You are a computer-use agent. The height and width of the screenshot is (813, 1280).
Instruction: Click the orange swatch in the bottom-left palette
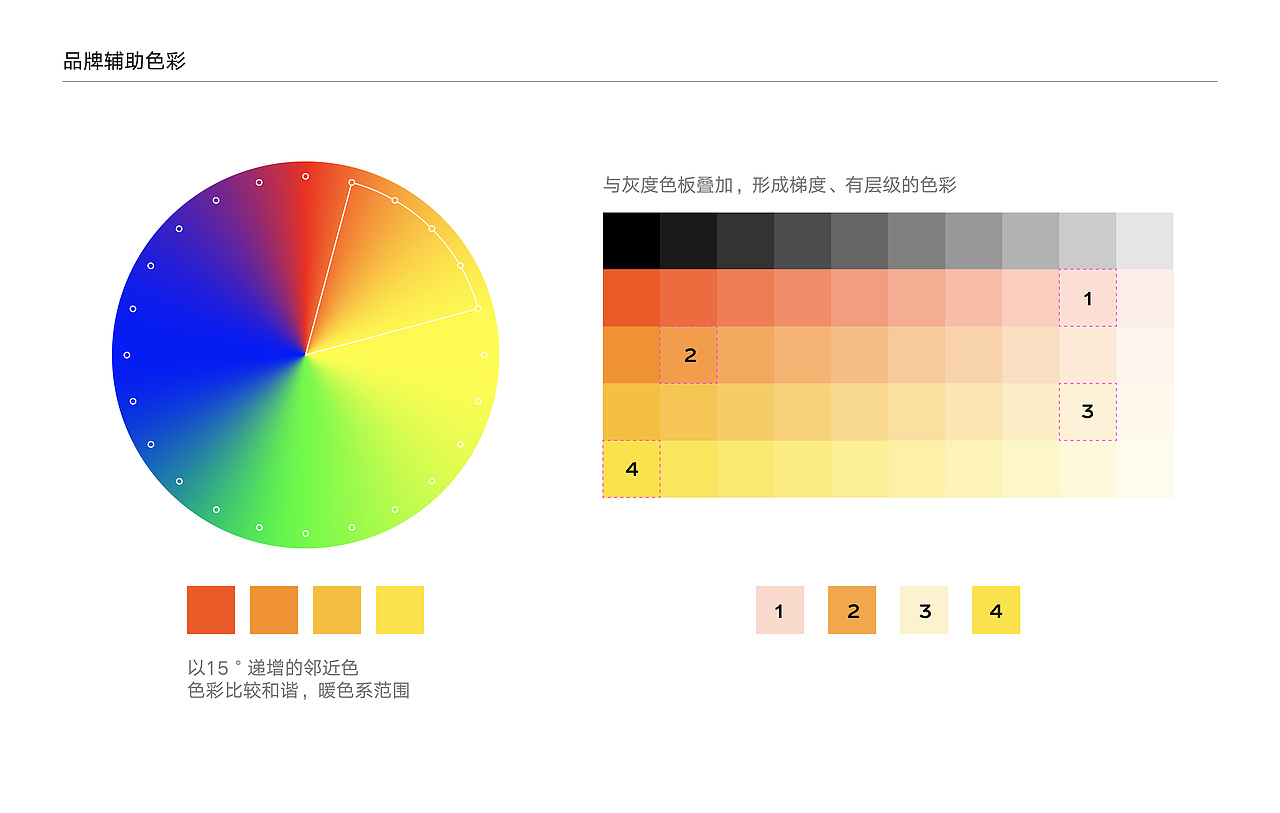click(x=275, y=608)
